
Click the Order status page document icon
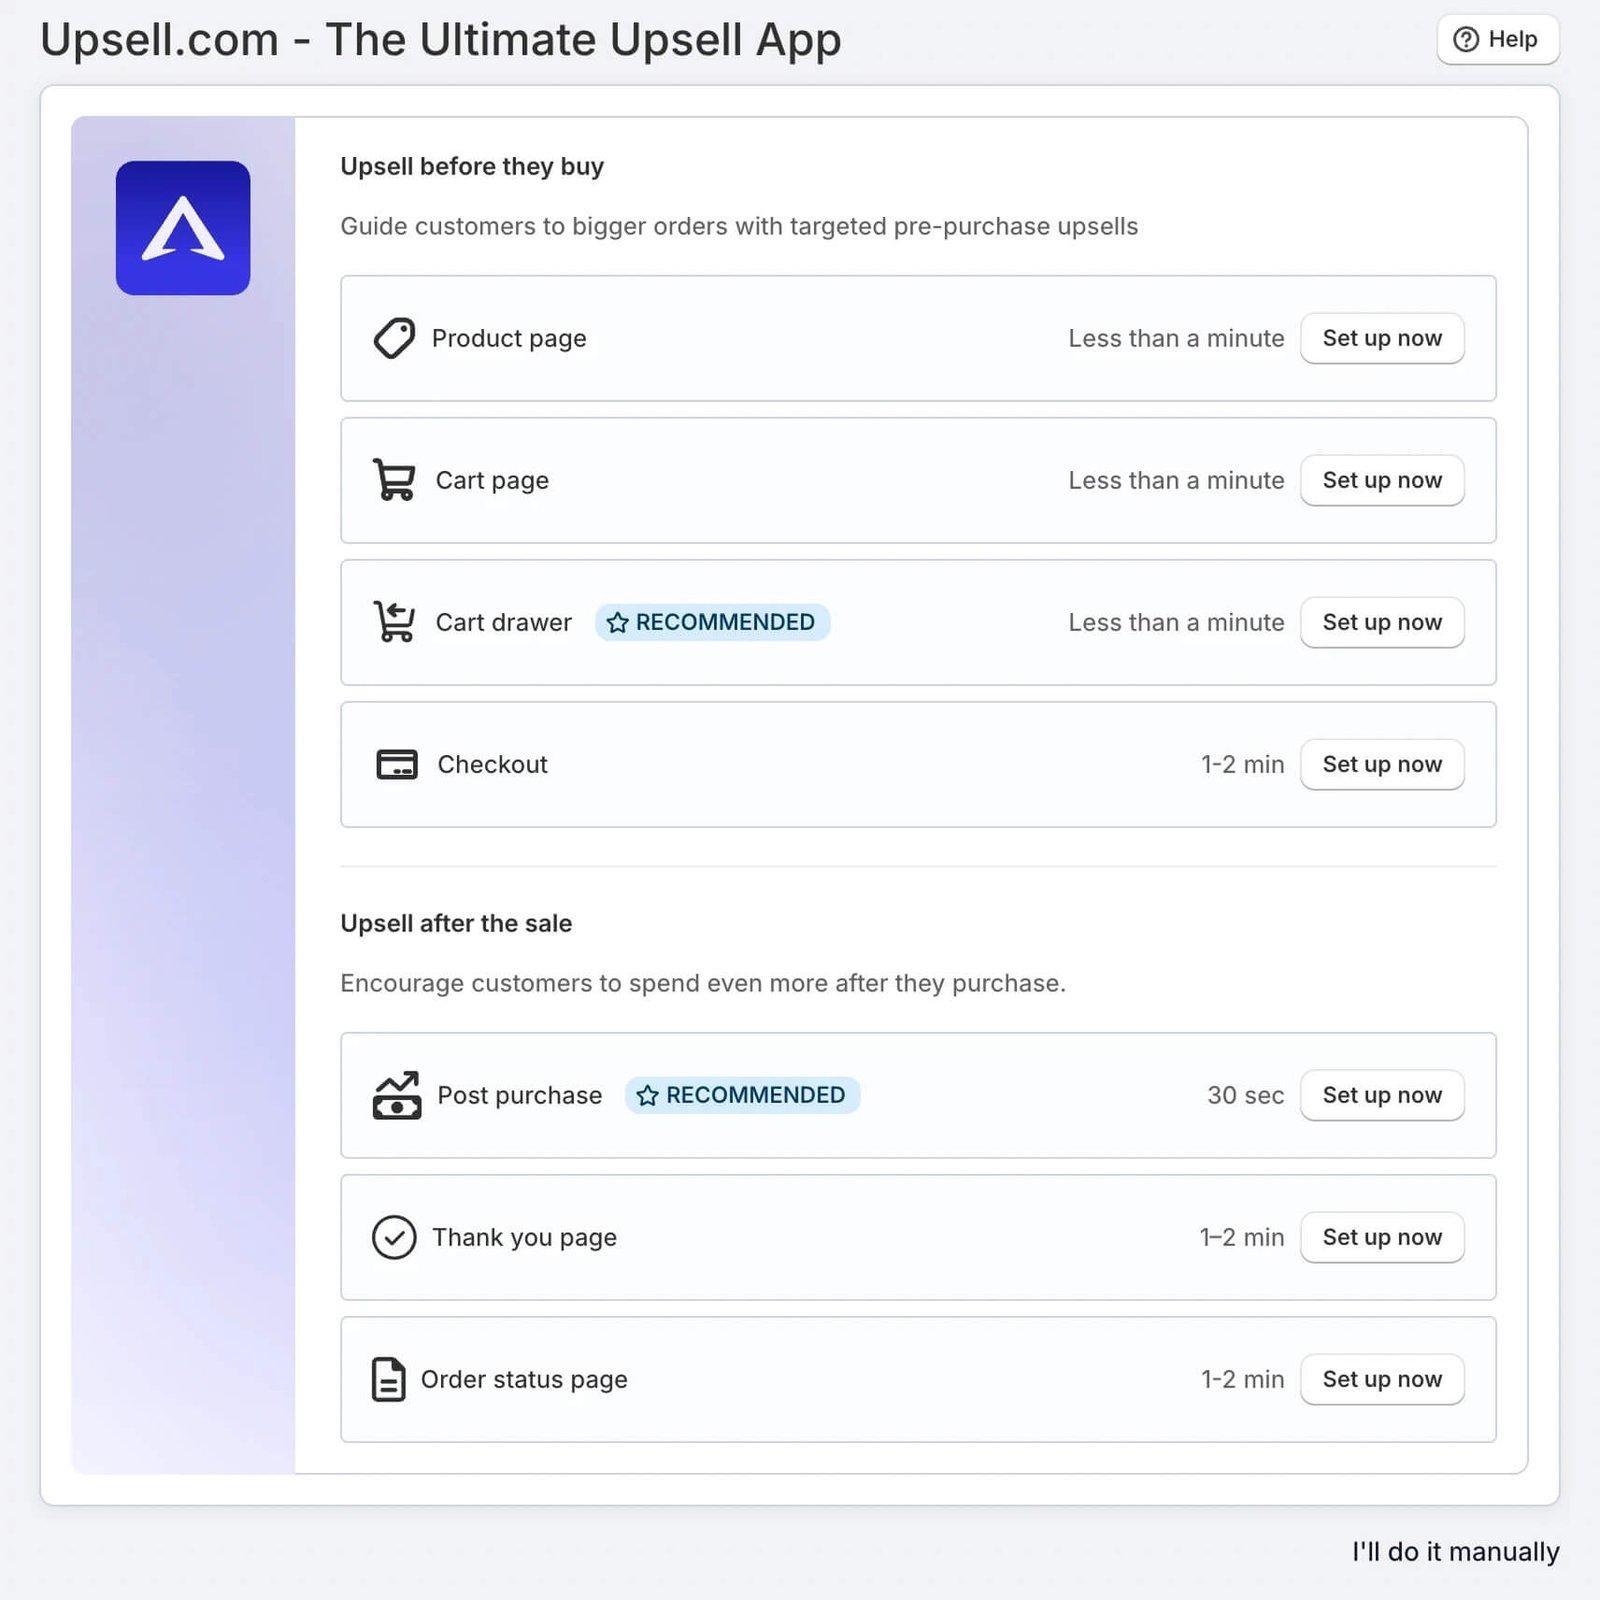[388, 1379]
